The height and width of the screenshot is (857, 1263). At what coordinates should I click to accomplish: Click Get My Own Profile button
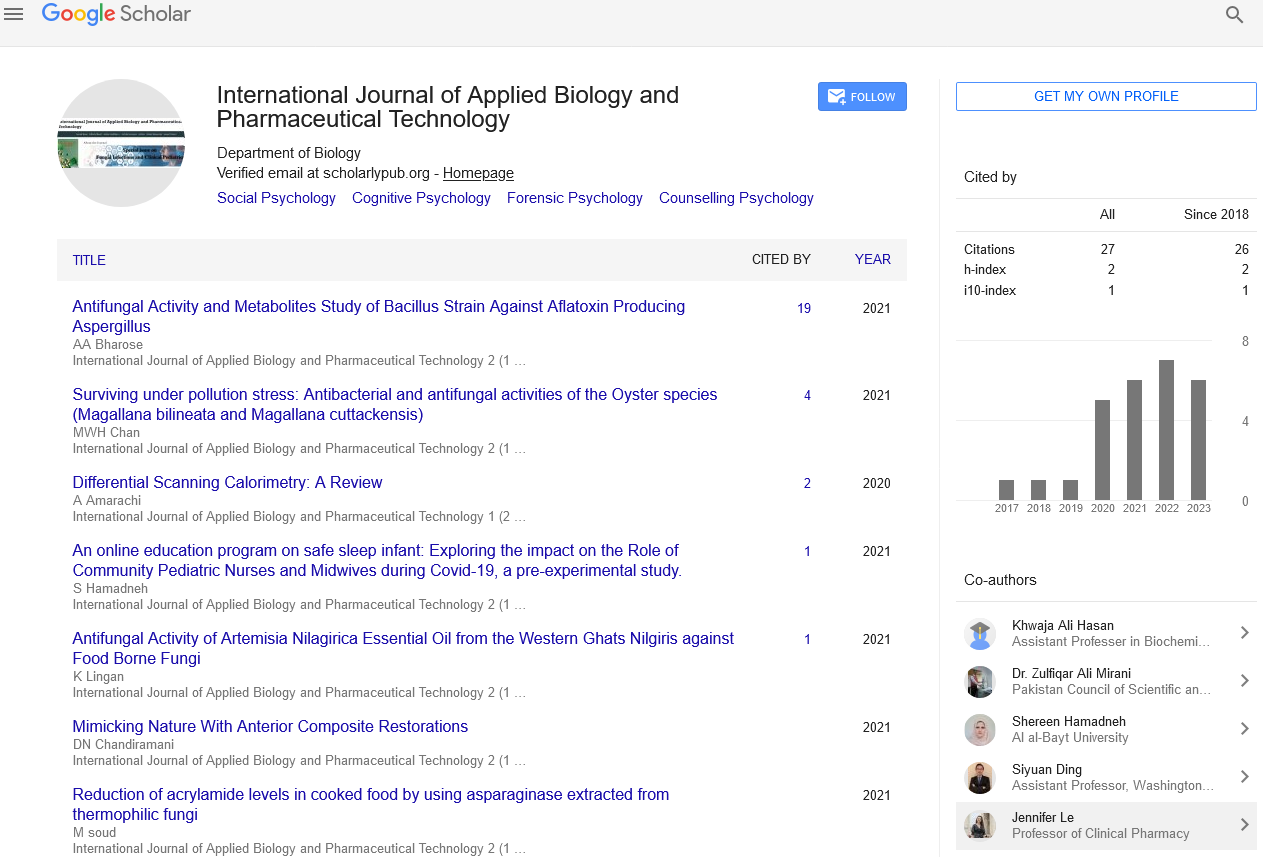click(1106, 96)
